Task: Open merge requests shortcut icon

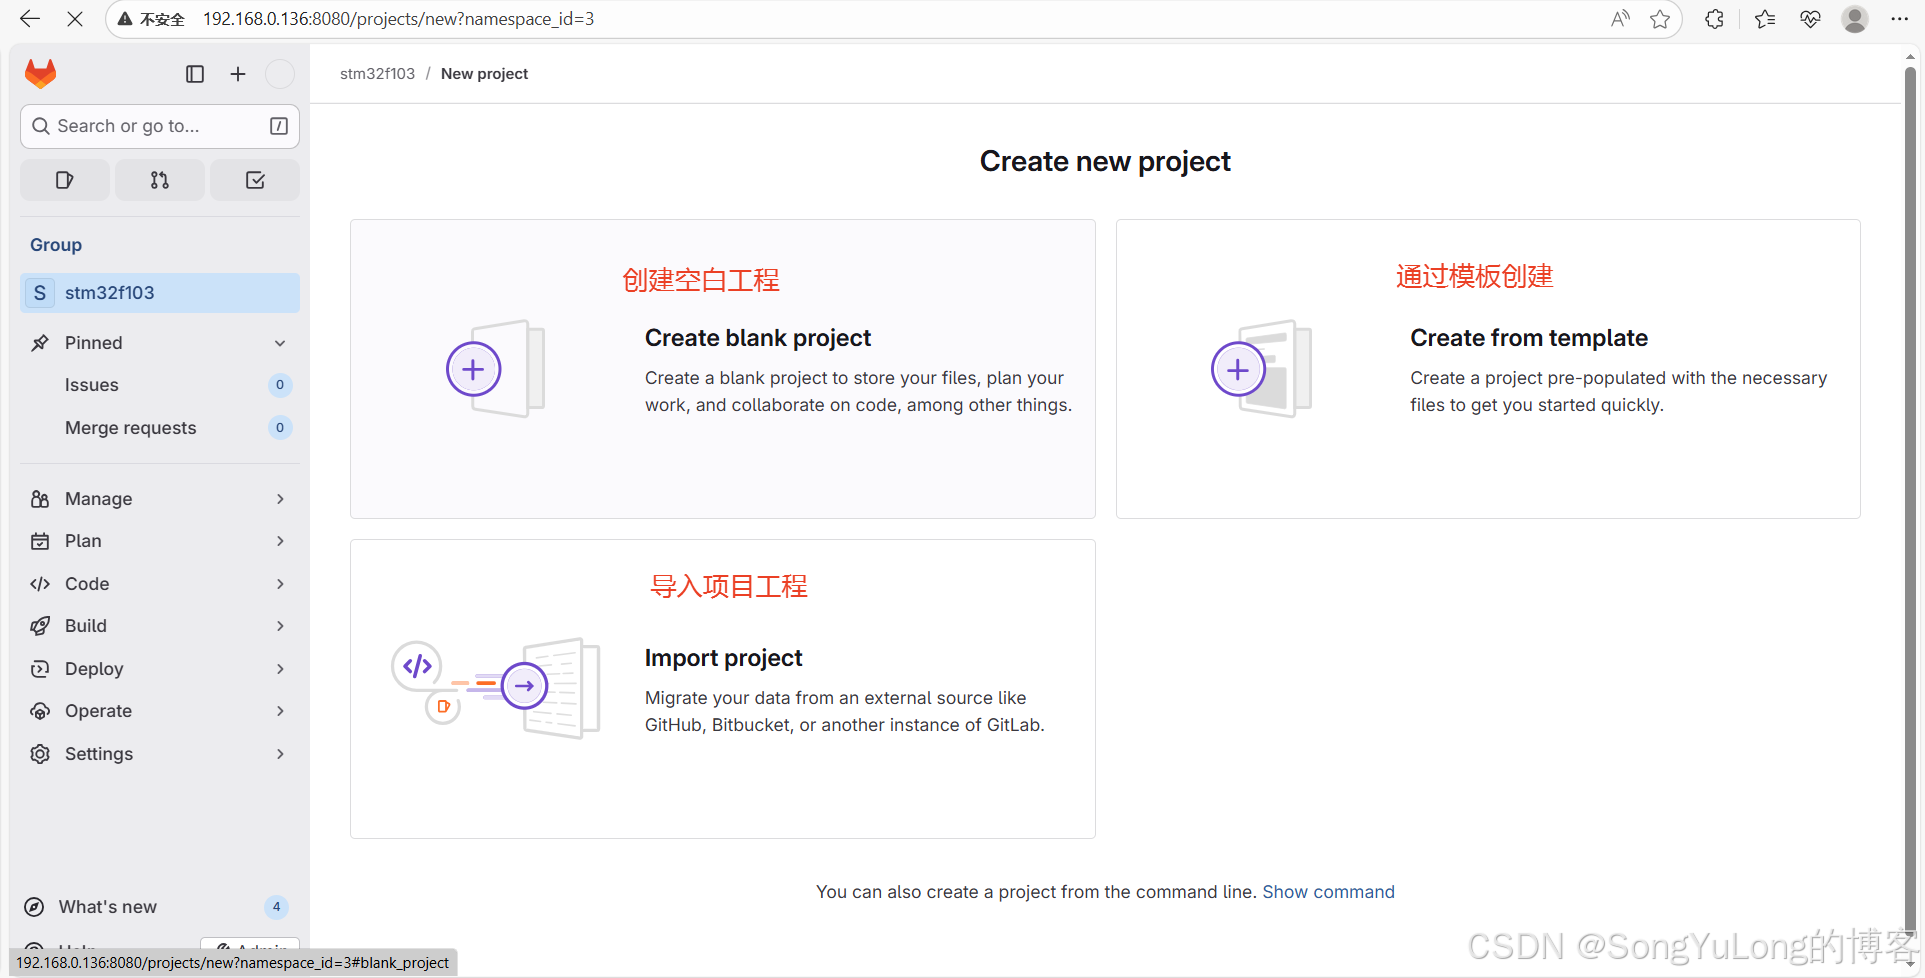Action: tap(160, 180)
